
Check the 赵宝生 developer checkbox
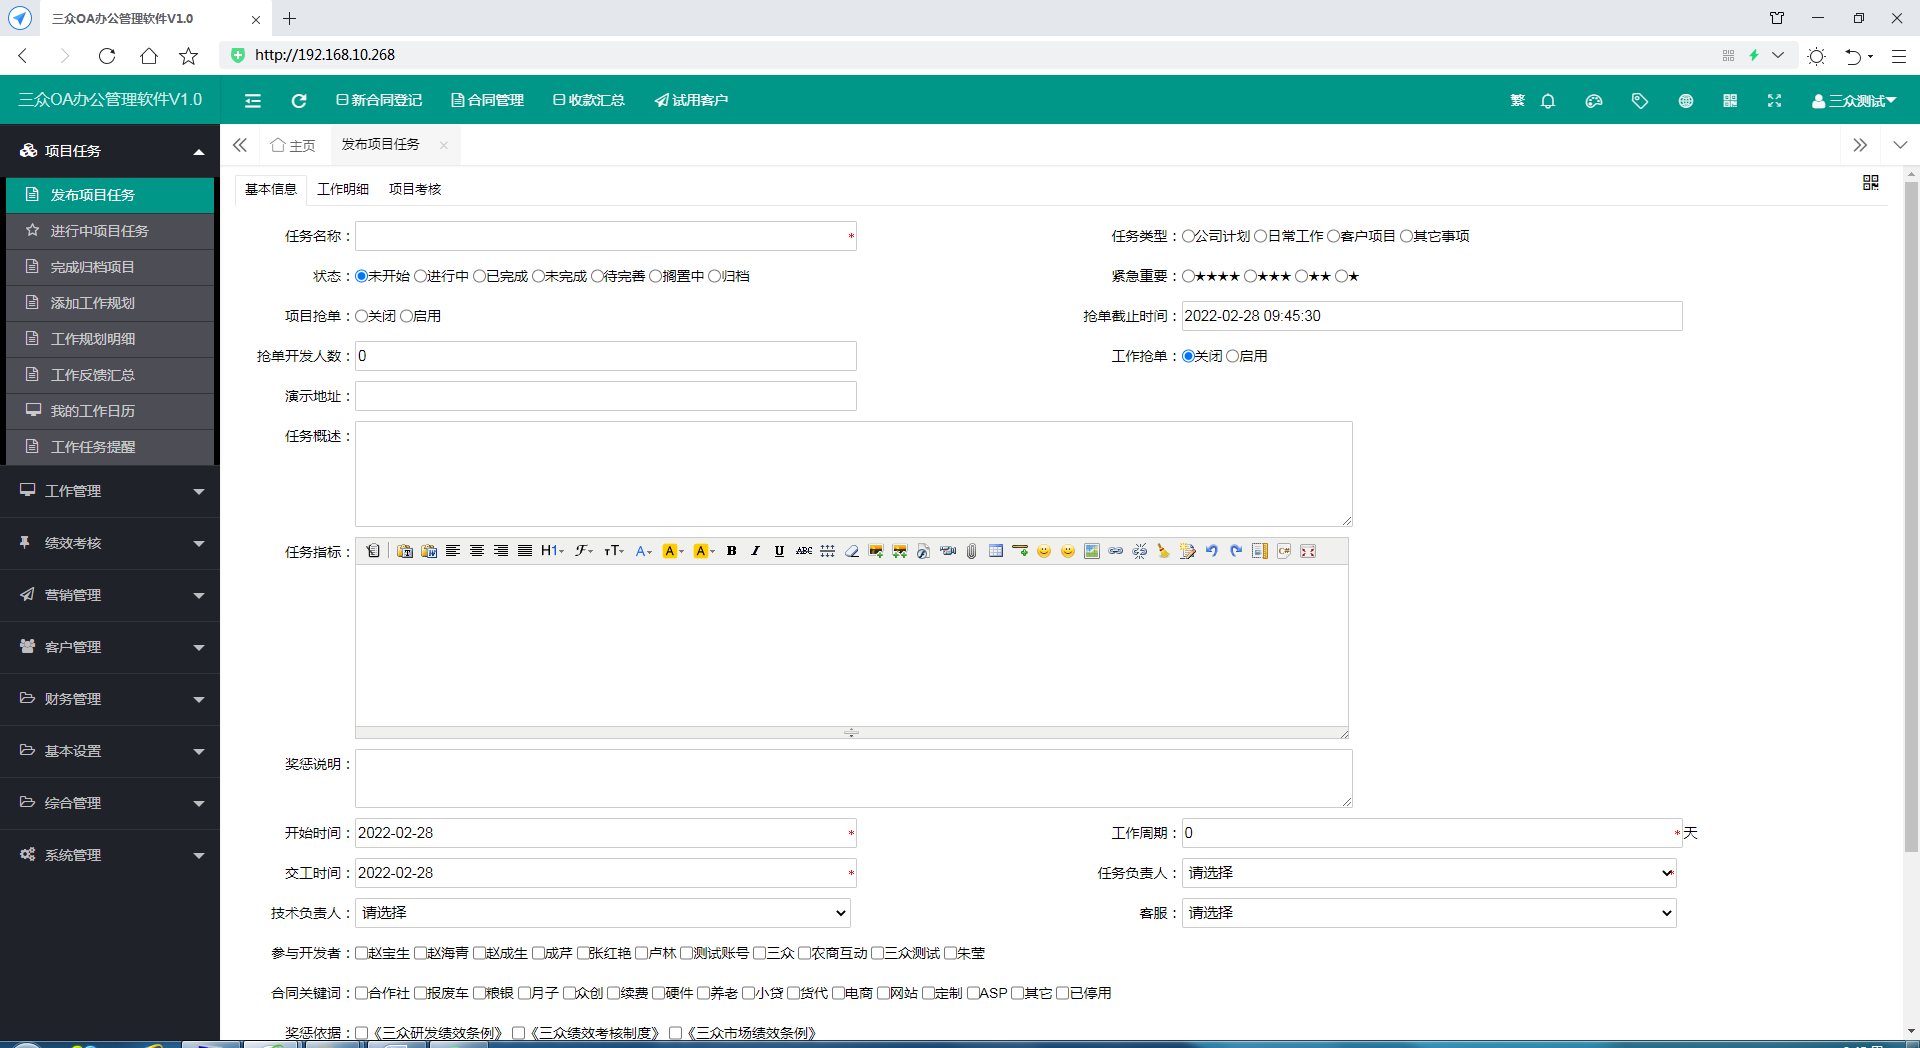click(362, 953)
